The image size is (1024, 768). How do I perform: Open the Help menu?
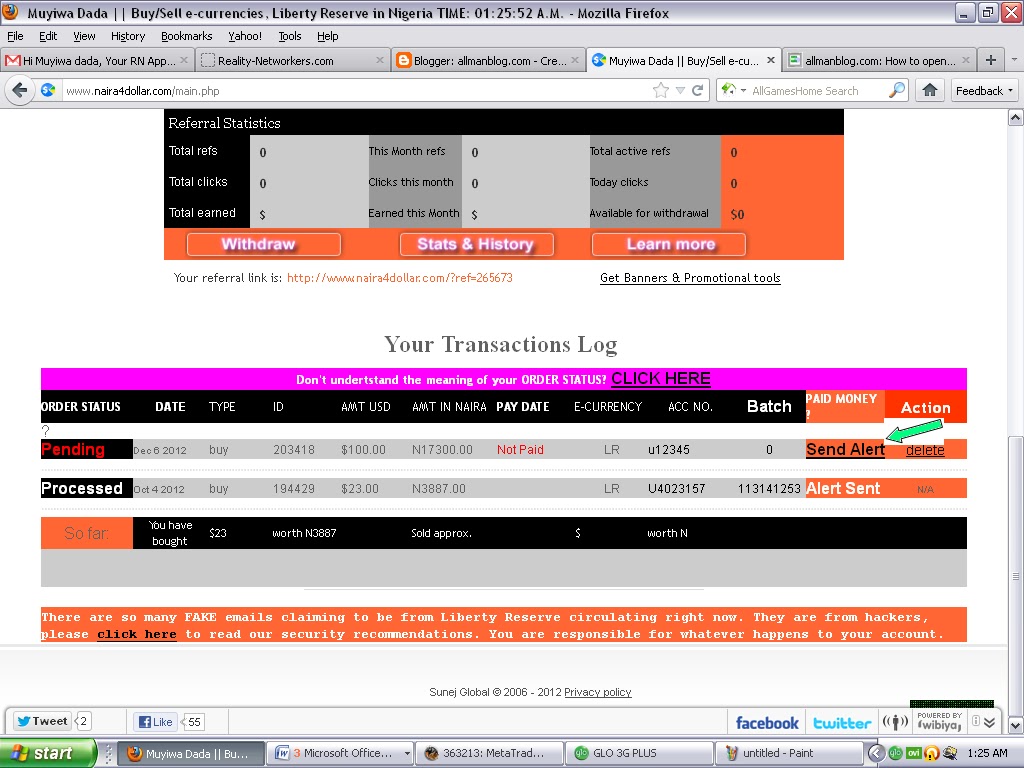click(x=328, y=36)
